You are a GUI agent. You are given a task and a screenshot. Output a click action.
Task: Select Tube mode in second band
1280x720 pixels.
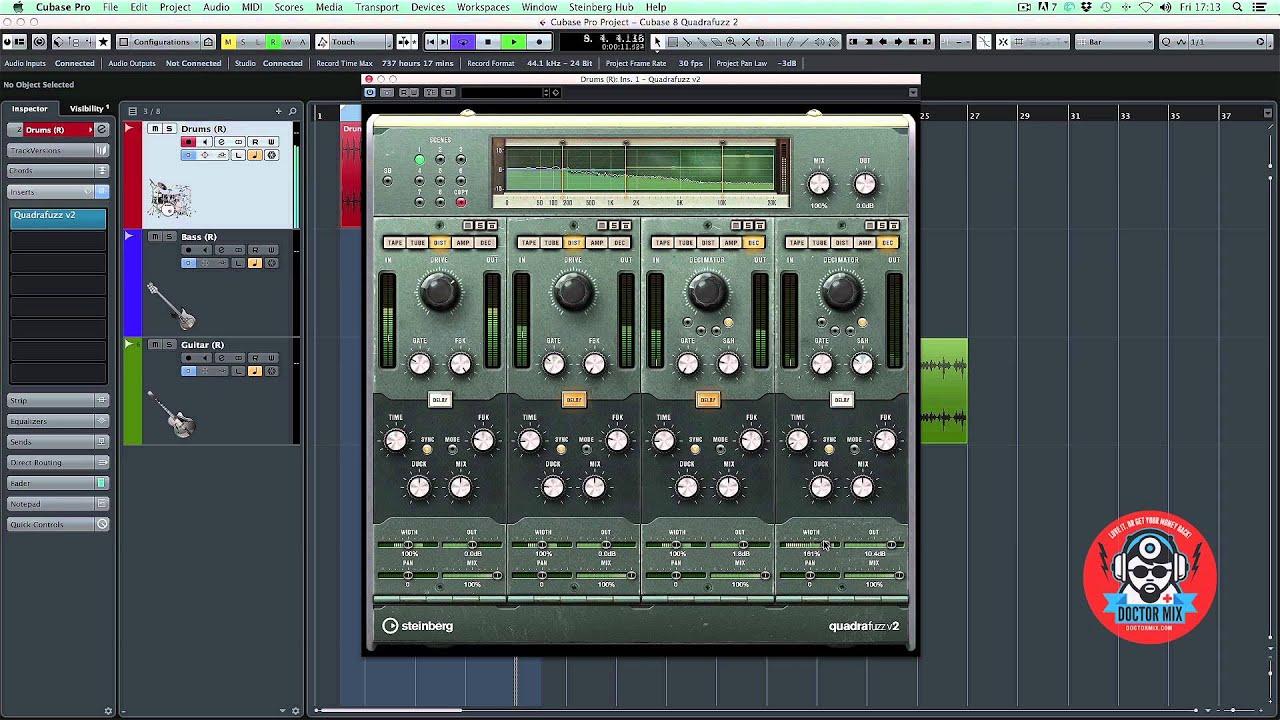552,243
